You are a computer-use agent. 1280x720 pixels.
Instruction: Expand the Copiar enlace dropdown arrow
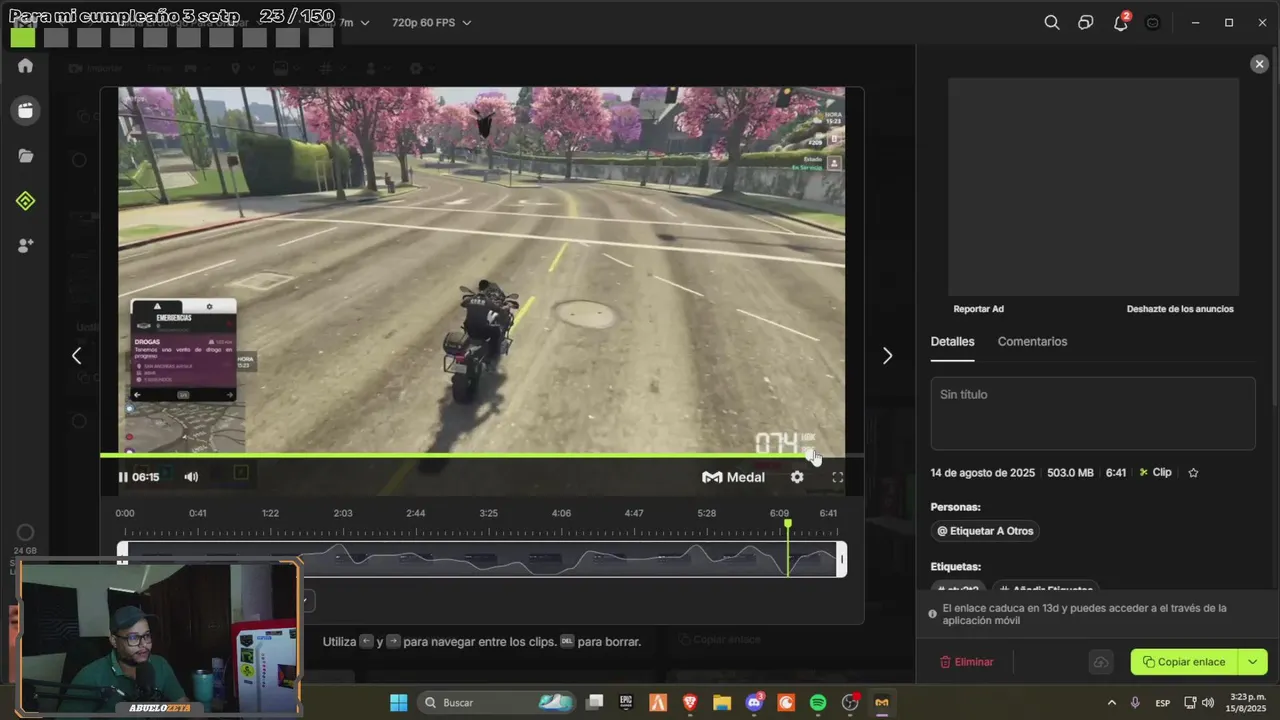coord(1253,662)
